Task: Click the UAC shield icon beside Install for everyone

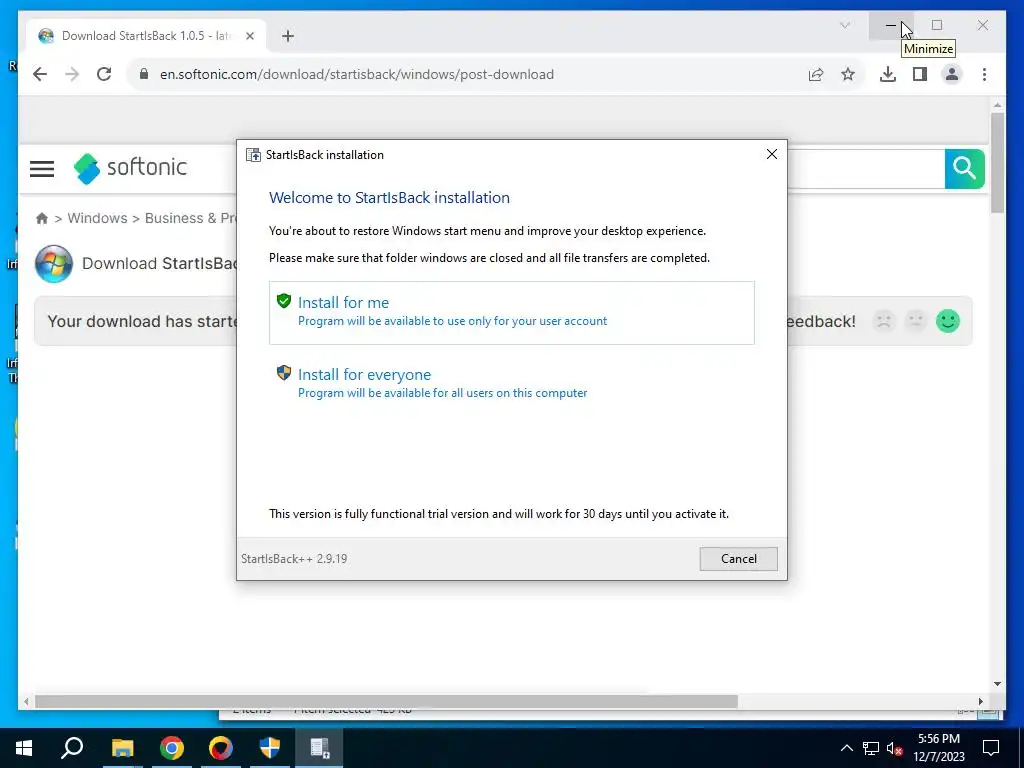Action: click(x=283, y=373)
